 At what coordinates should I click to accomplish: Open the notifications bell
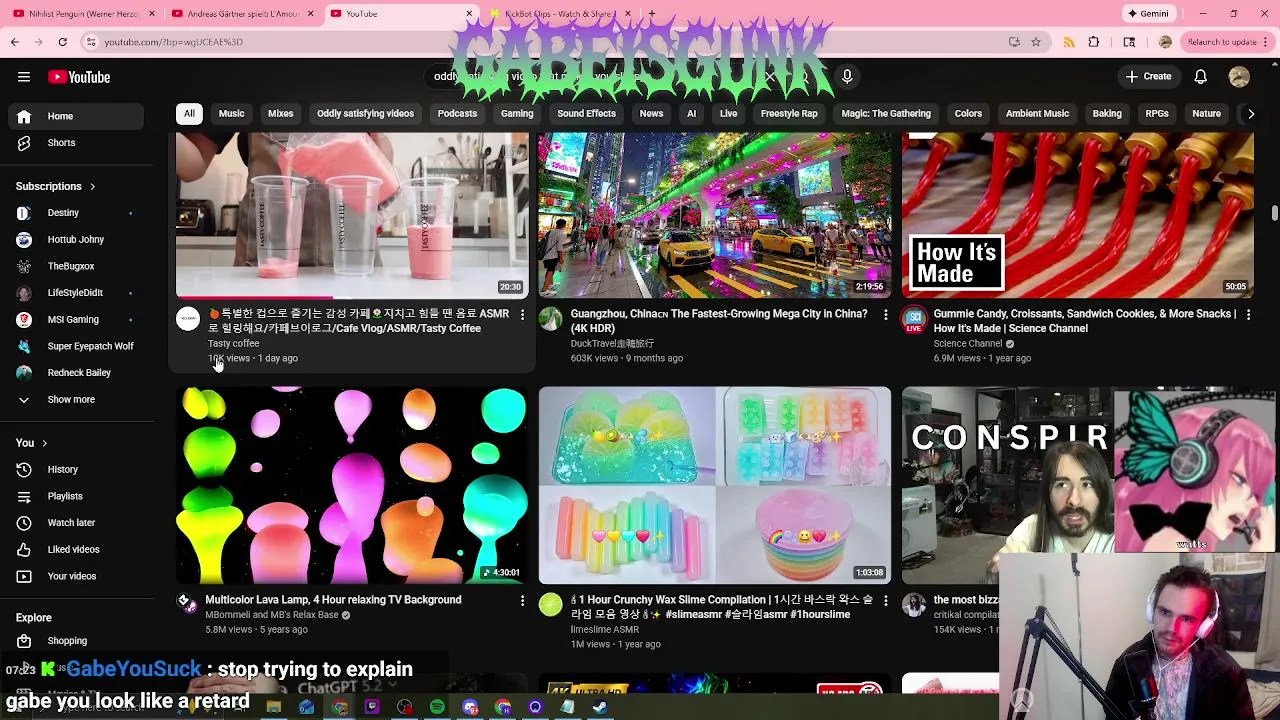[1200, 77]
